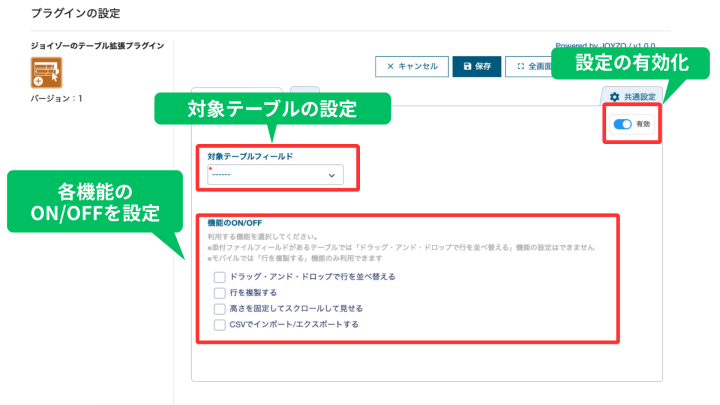Screen dimensions: 720x405
Task: Save settings with the 保存 button
Action: pyautogui.click(x=477, y=66)
